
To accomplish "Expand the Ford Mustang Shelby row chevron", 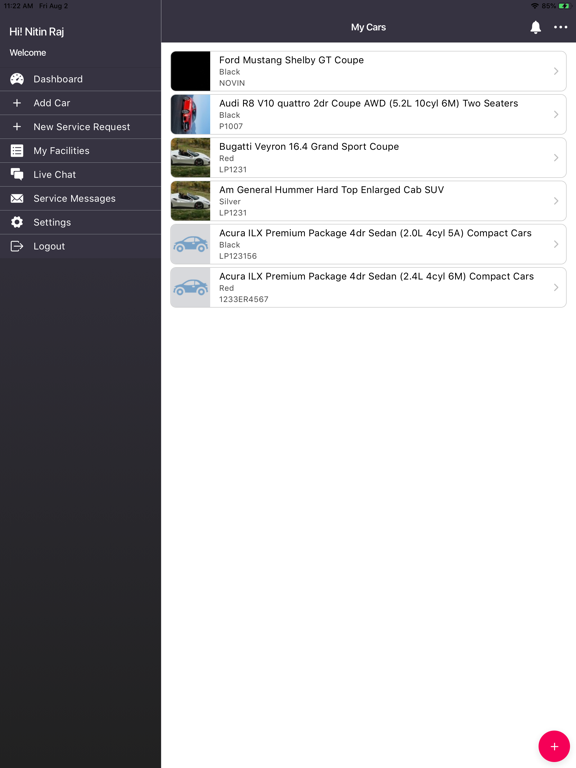I will coord(556,71).
